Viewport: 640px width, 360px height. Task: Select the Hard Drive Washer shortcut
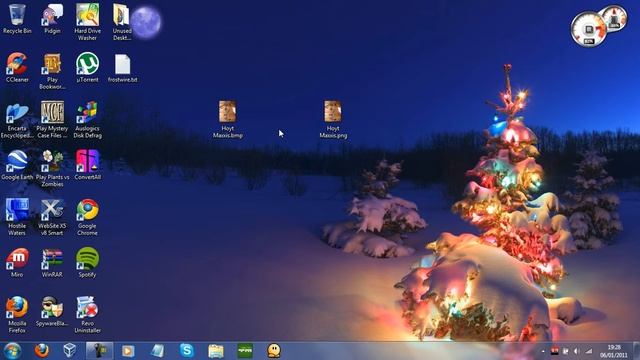pos(87,22)
